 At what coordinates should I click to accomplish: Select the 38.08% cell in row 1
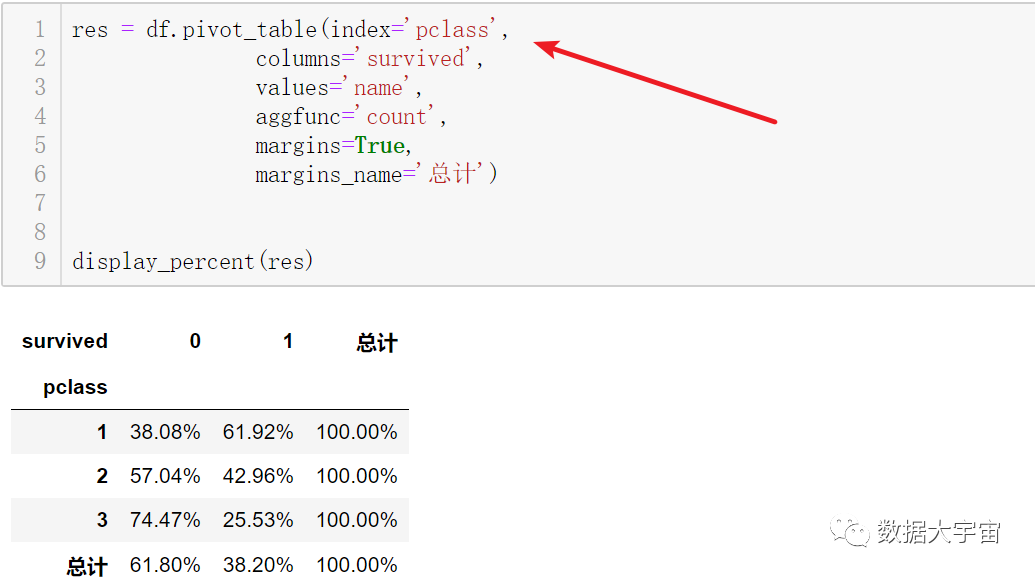(165, 432)
